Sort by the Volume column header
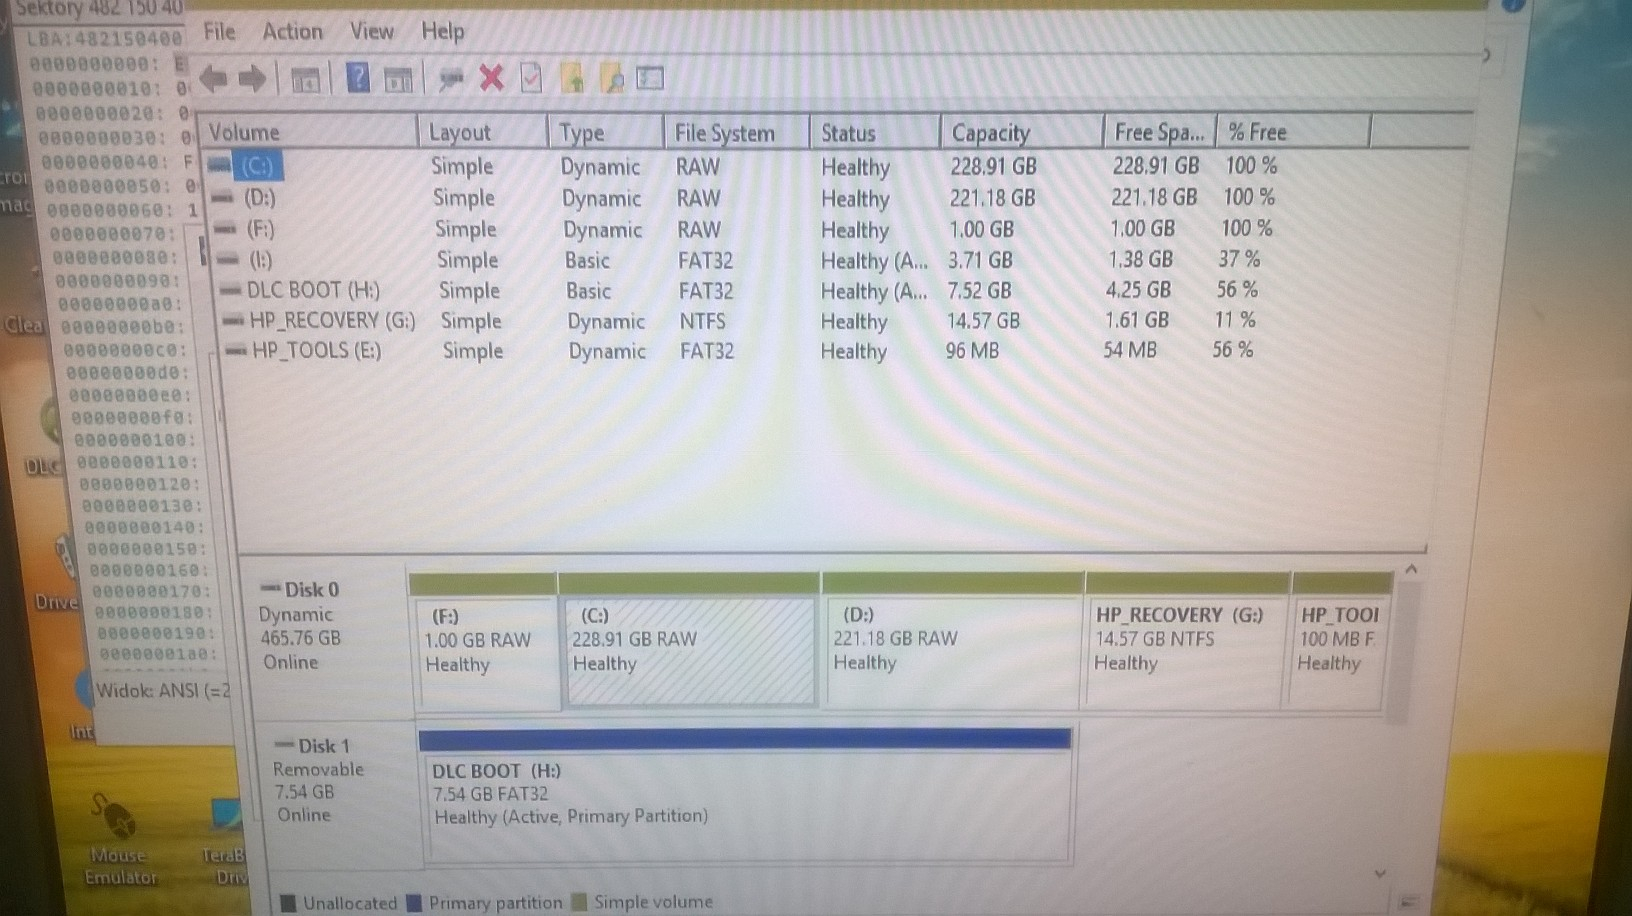This screenshot has width=1632, height=916. click(308, 132)
